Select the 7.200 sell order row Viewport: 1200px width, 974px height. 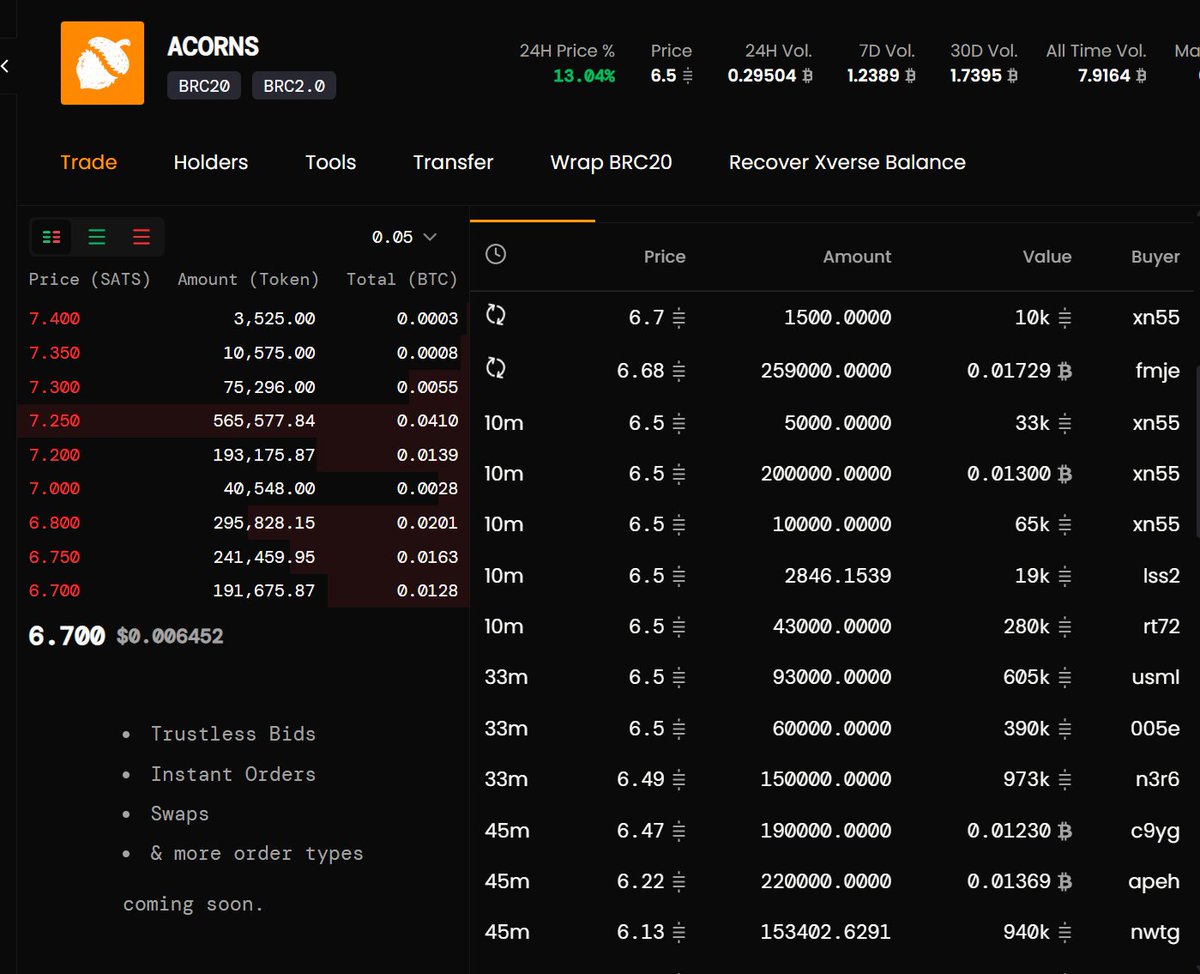[243, 455]
